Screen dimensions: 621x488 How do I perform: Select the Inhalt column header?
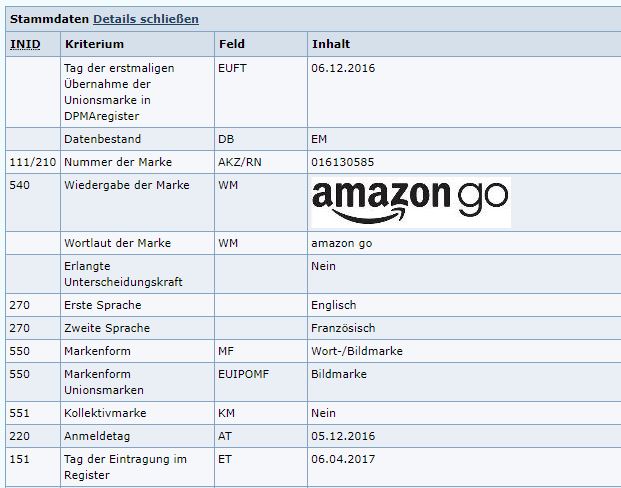331,44
